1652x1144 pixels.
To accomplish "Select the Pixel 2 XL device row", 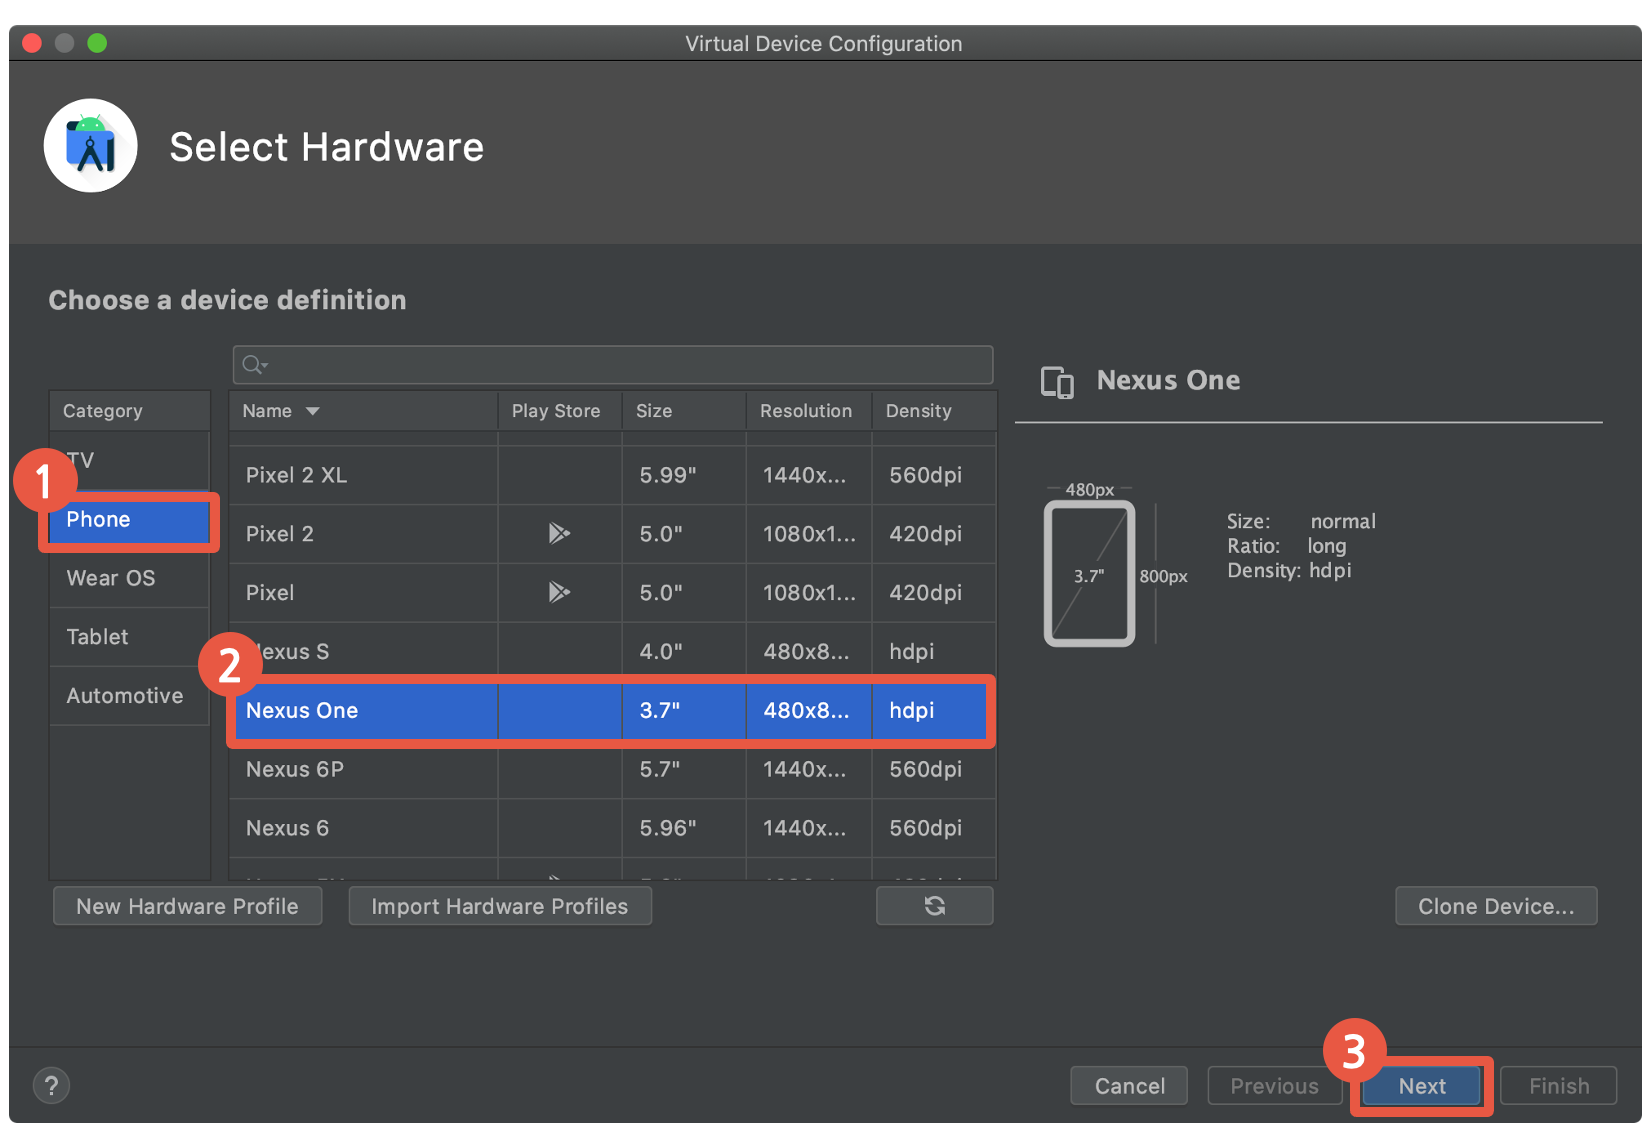I will 612,475.
